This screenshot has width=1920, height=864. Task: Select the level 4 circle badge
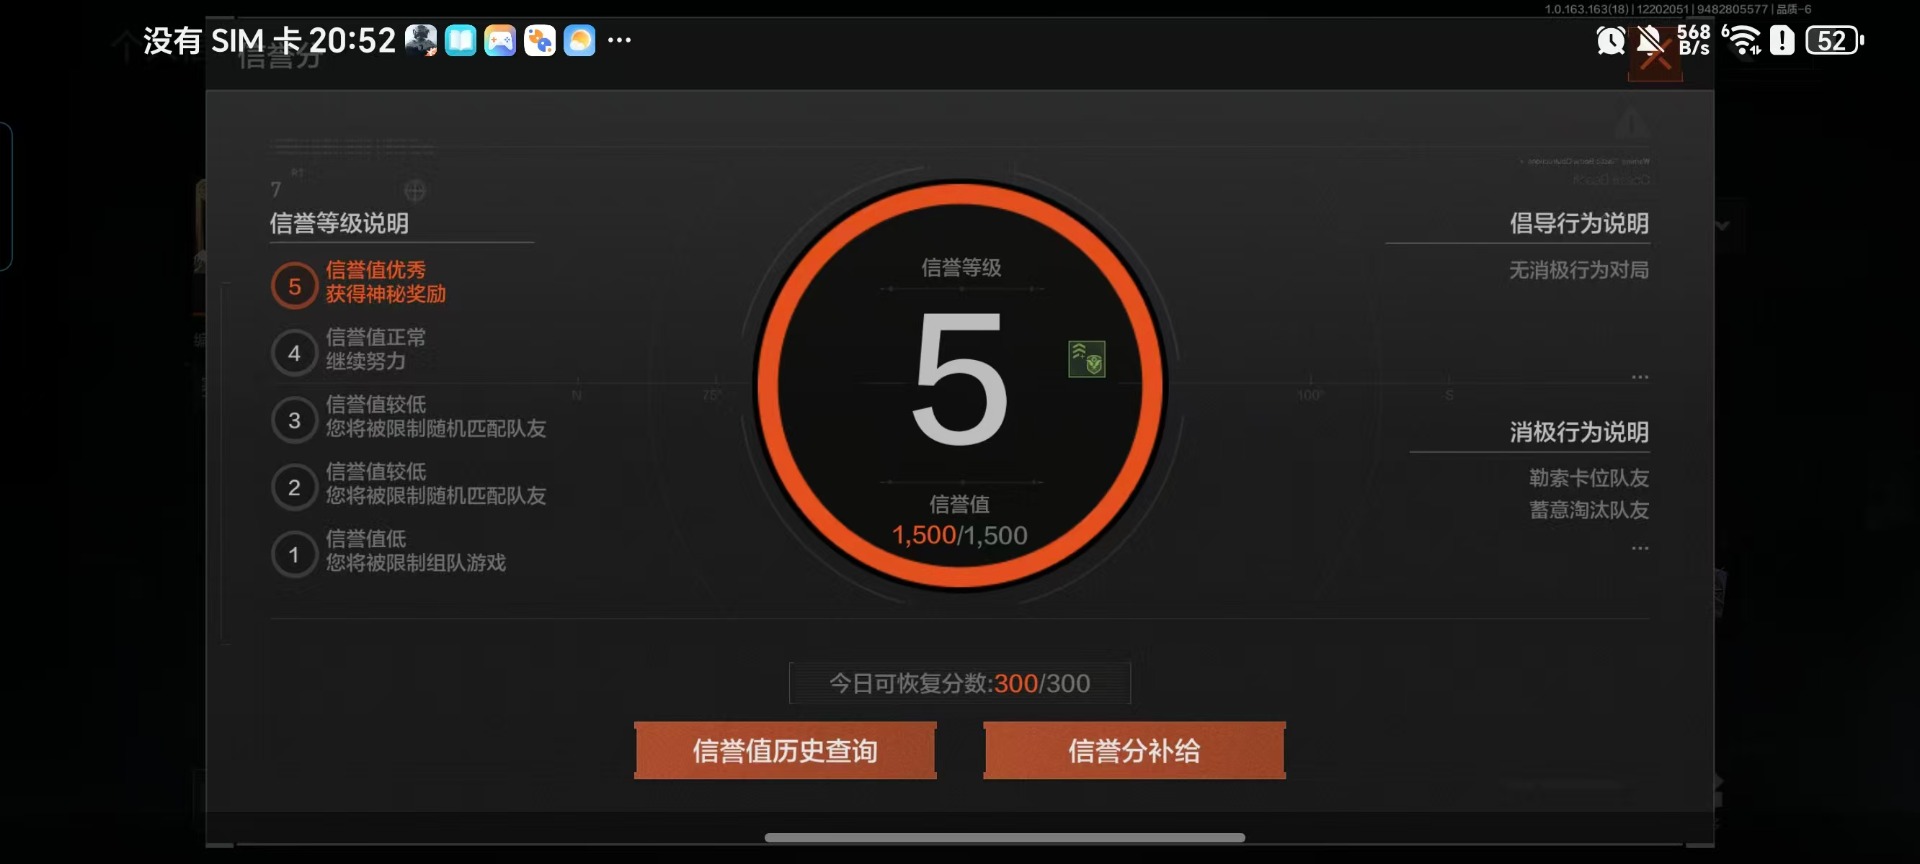click(294, 353)
